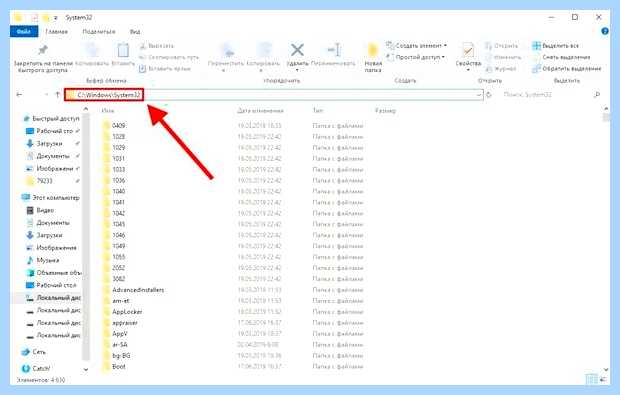Switch to large thumbnails view icon in status bar

pos(603,380)
